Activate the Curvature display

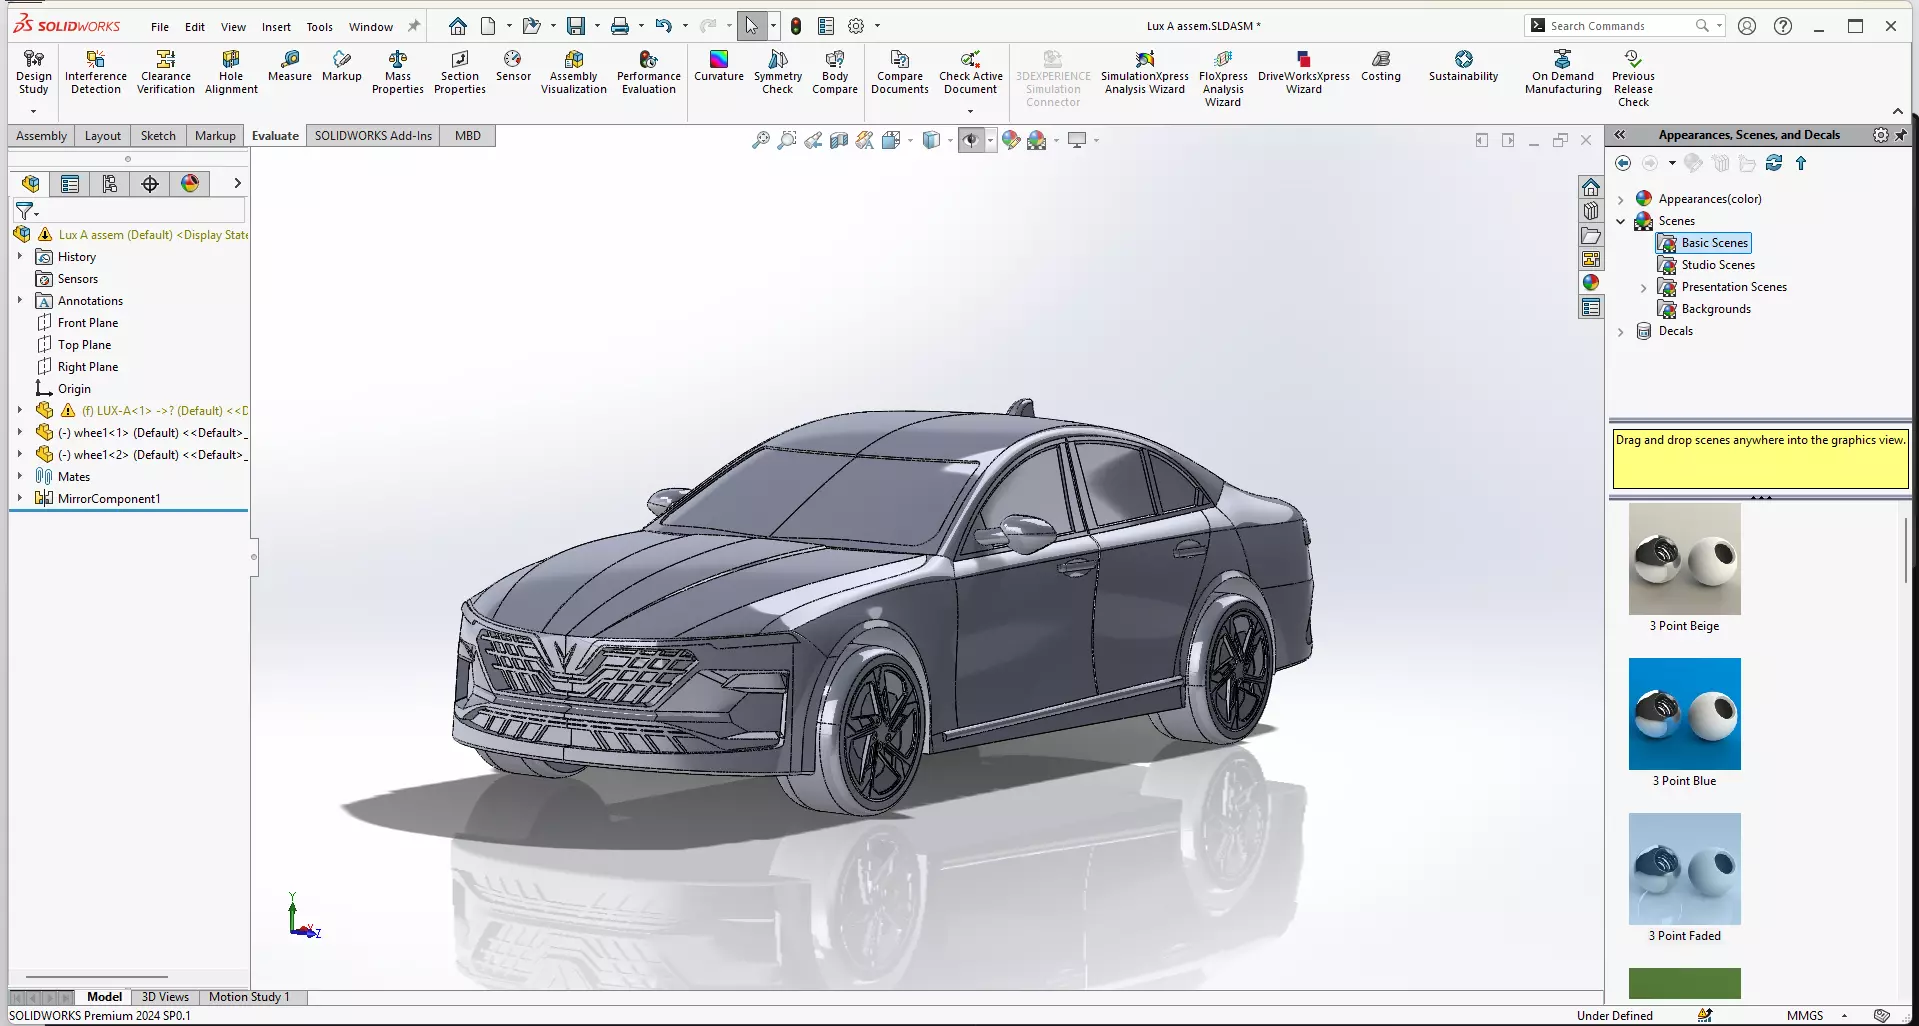point(719,67)
